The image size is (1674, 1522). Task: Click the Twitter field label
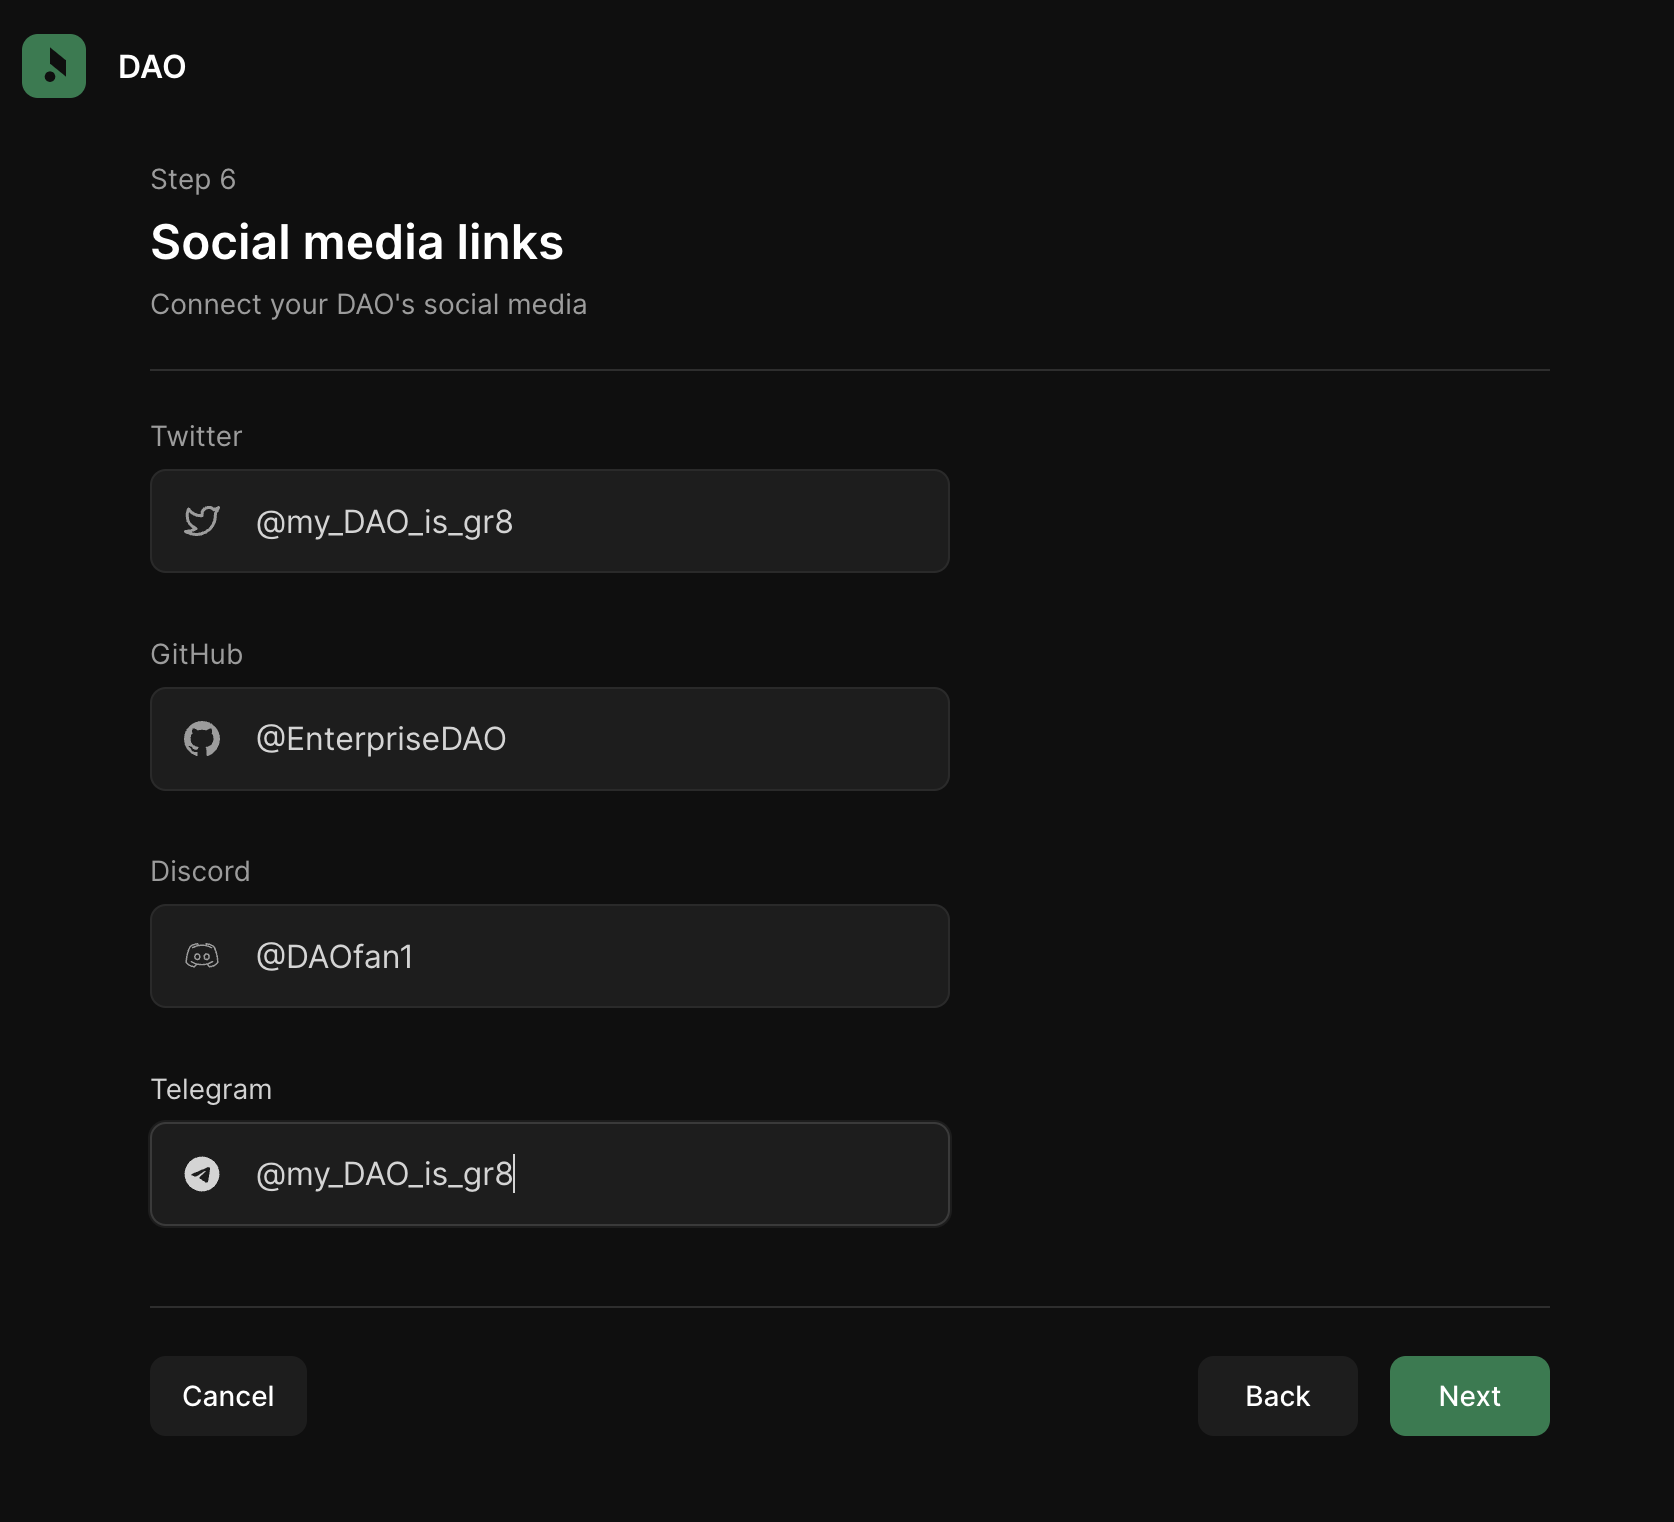196,436
